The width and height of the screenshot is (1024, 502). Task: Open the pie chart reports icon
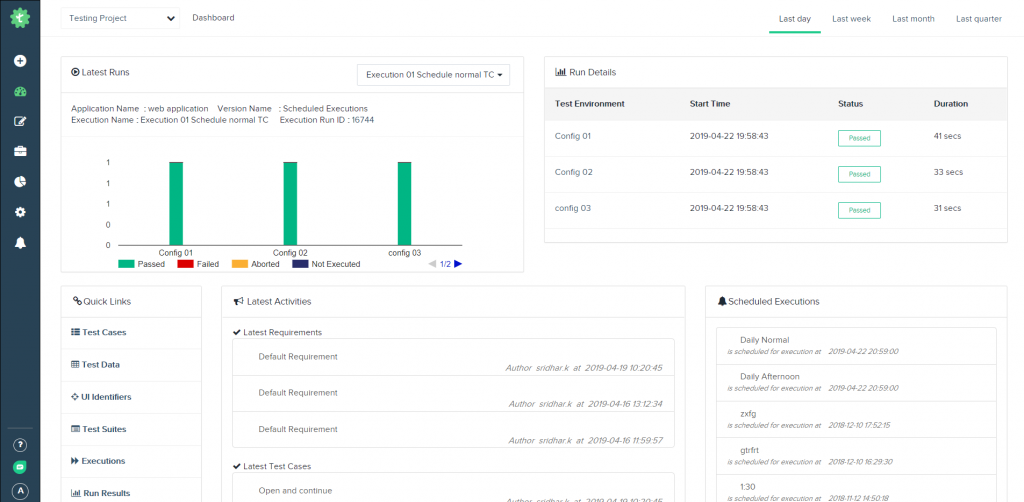(20, 181)
